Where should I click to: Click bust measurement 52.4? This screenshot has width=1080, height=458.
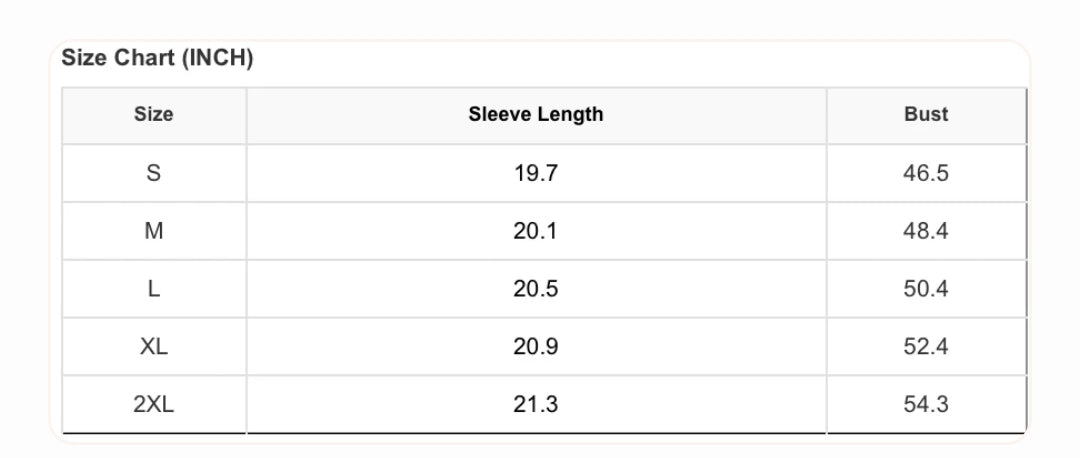point(926,347)
